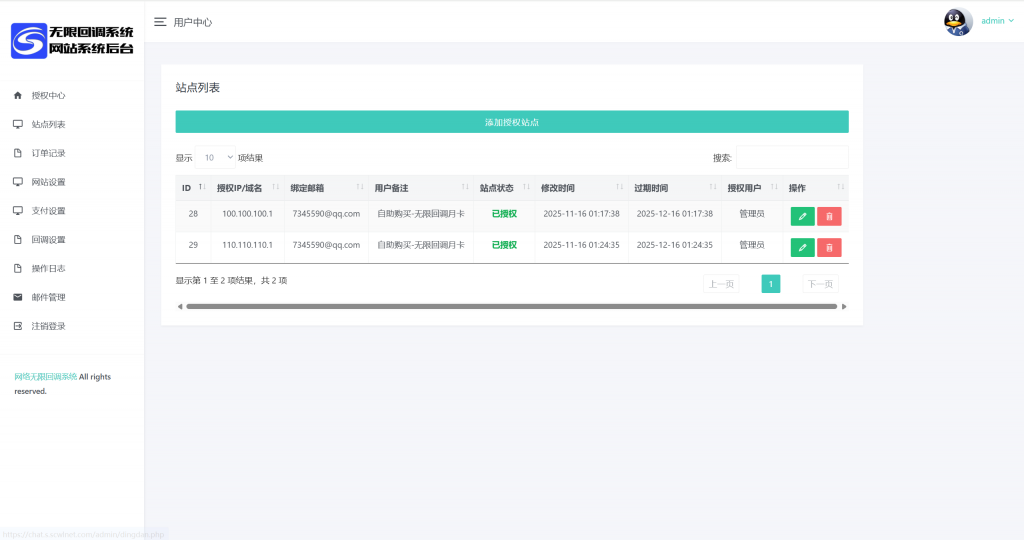Viewport: 1024px width, 540px height.
Task: Click the logout icon beside 注销登录
Action: click(x=18, y=326)
